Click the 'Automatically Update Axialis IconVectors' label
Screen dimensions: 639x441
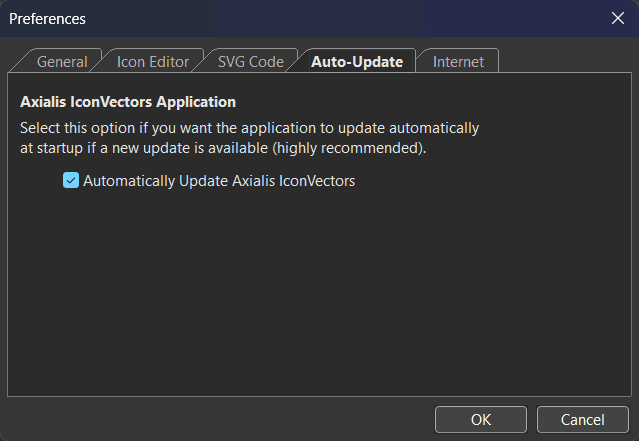[219, 181]
